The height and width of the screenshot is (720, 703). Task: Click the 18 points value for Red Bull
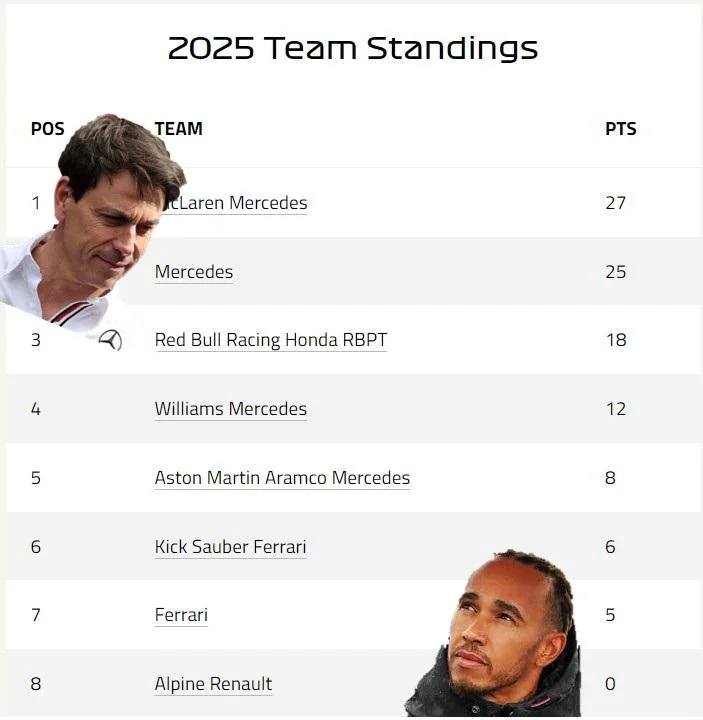click(x=616, y=340)
